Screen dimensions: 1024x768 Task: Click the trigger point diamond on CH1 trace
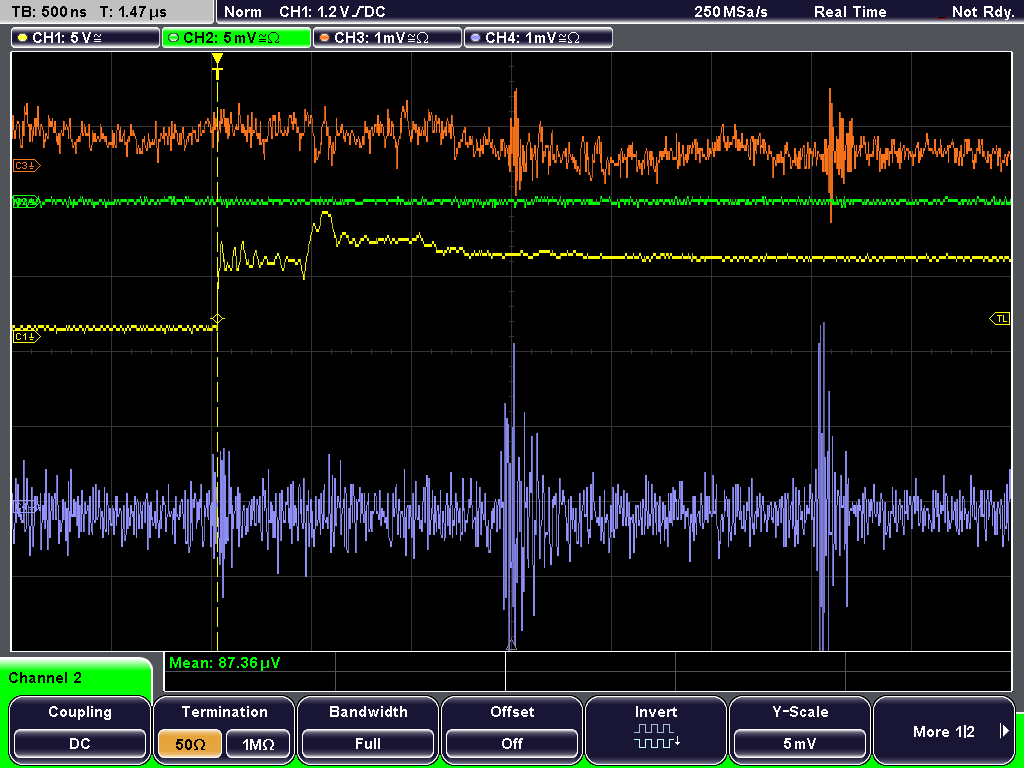217,319
